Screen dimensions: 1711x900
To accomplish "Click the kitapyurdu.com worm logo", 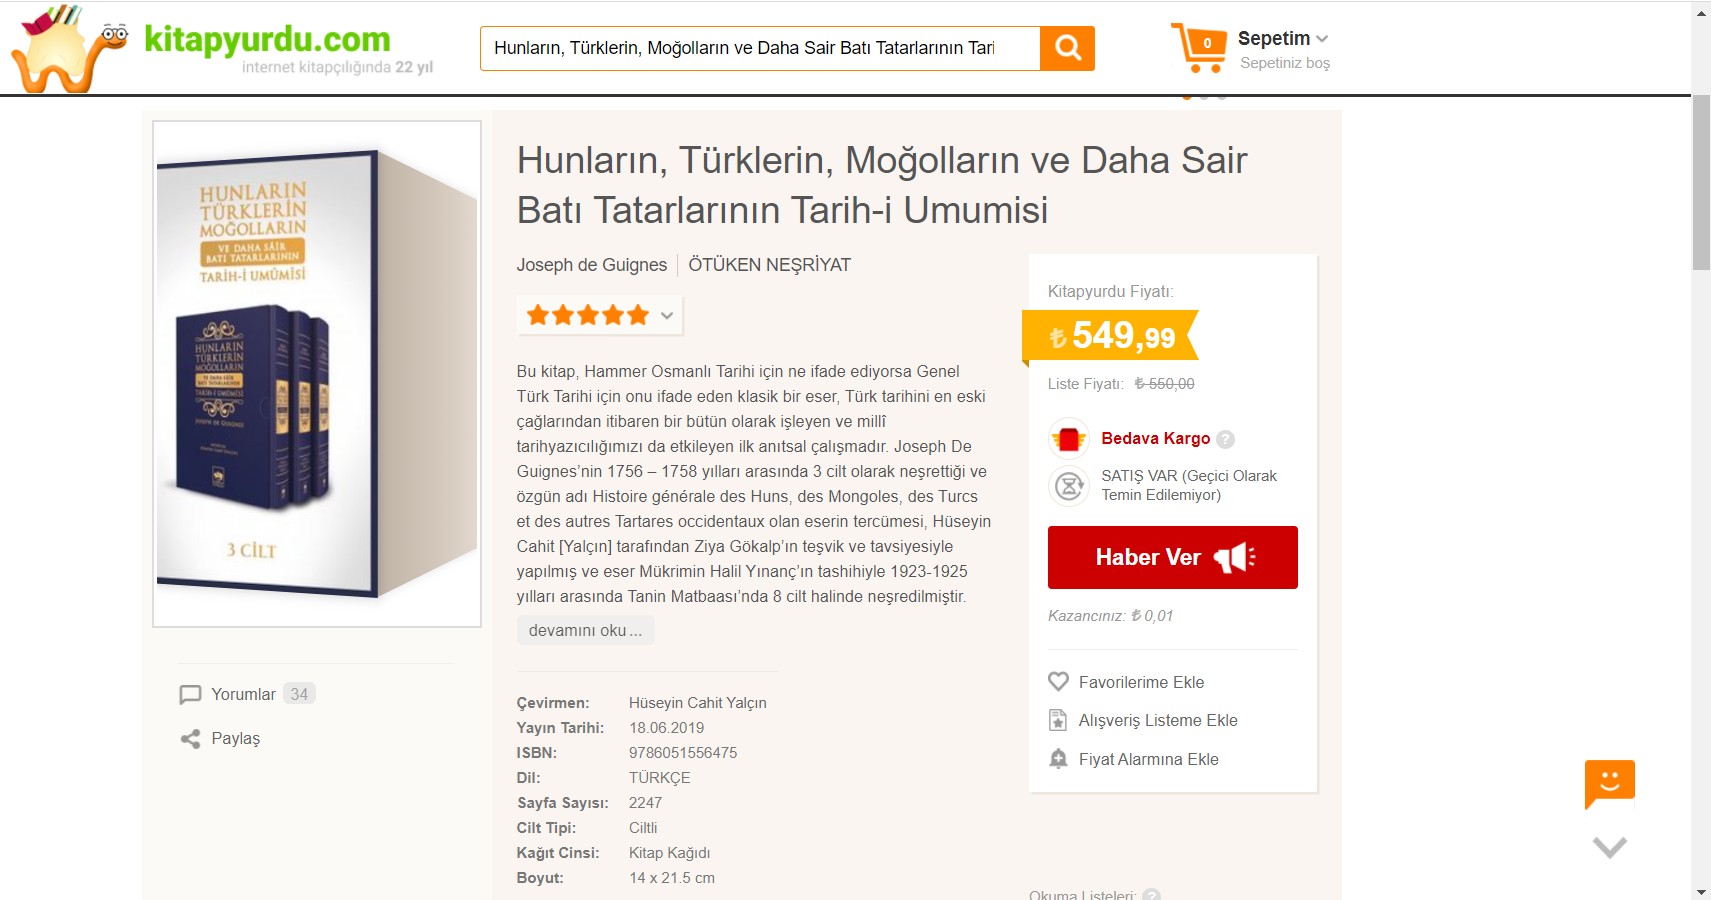I will pyautogui.click(x=70, y=48).
